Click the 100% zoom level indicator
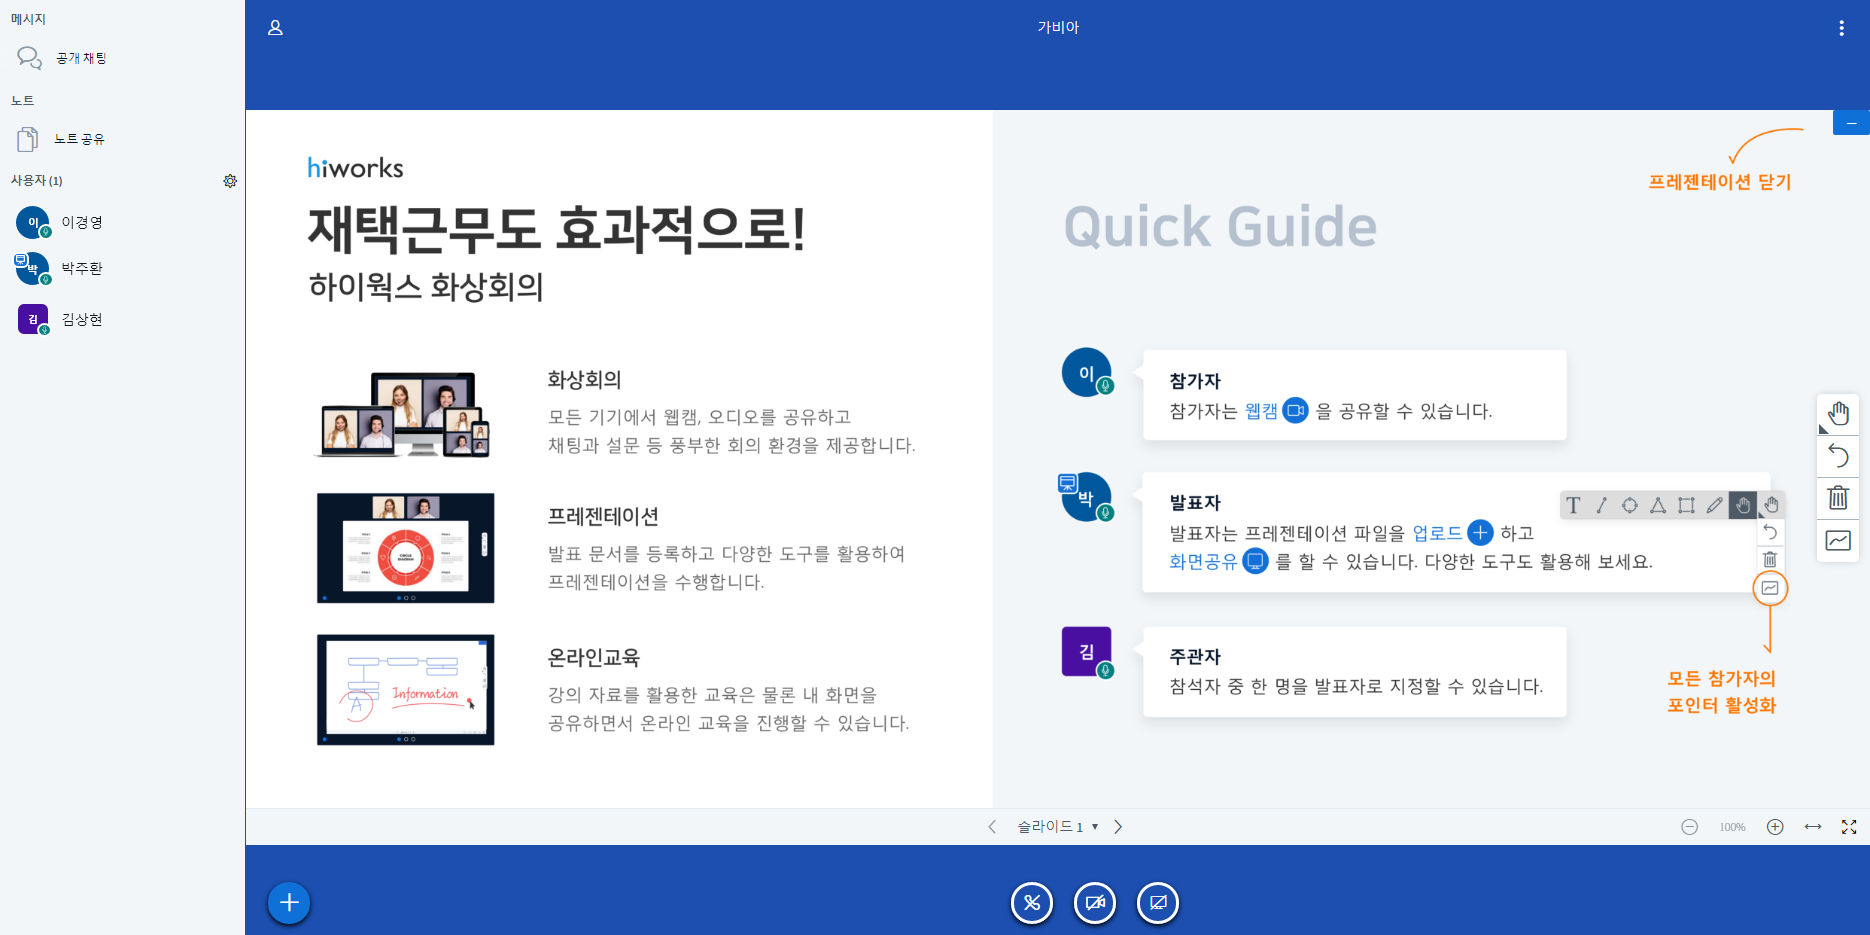1870x935 pixels. [1732, 827]
